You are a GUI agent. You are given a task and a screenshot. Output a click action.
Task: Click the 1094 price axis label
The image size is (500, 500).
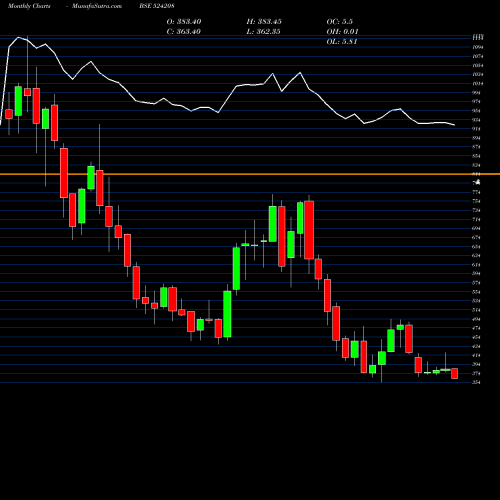478,47
